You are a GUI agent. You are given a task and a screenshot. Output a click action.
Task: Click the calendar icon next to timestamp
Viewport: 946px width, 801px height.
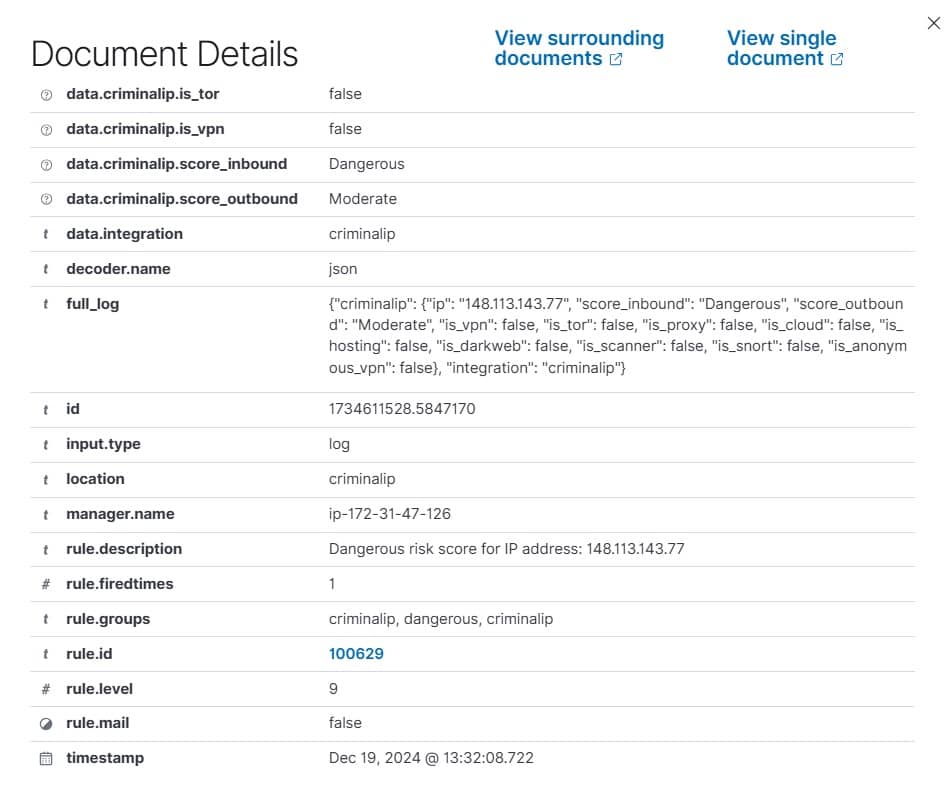point(45,758)
